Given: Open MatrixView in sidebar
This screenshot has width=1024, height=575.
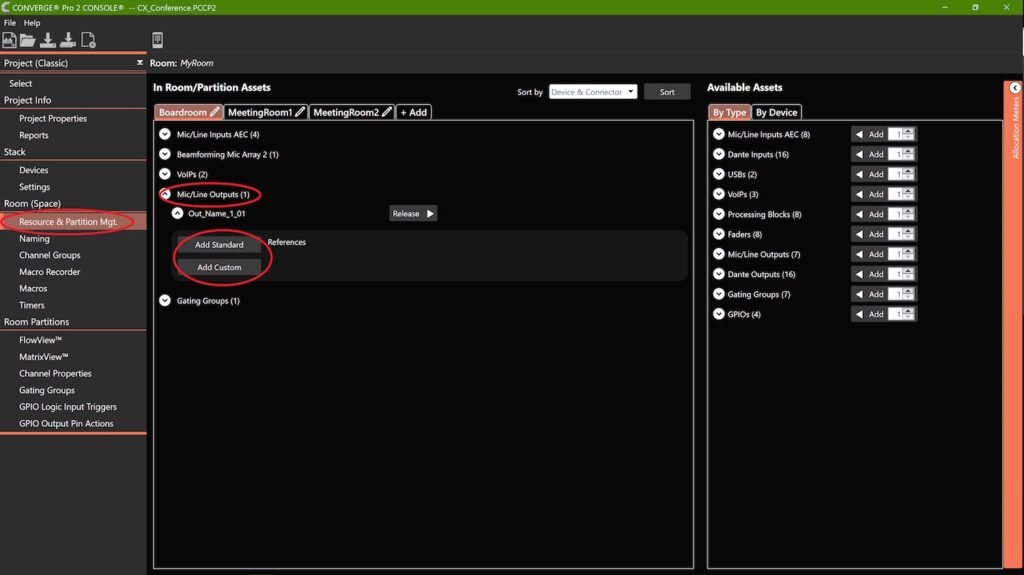Looking at the screenshot, I should 44,357.
